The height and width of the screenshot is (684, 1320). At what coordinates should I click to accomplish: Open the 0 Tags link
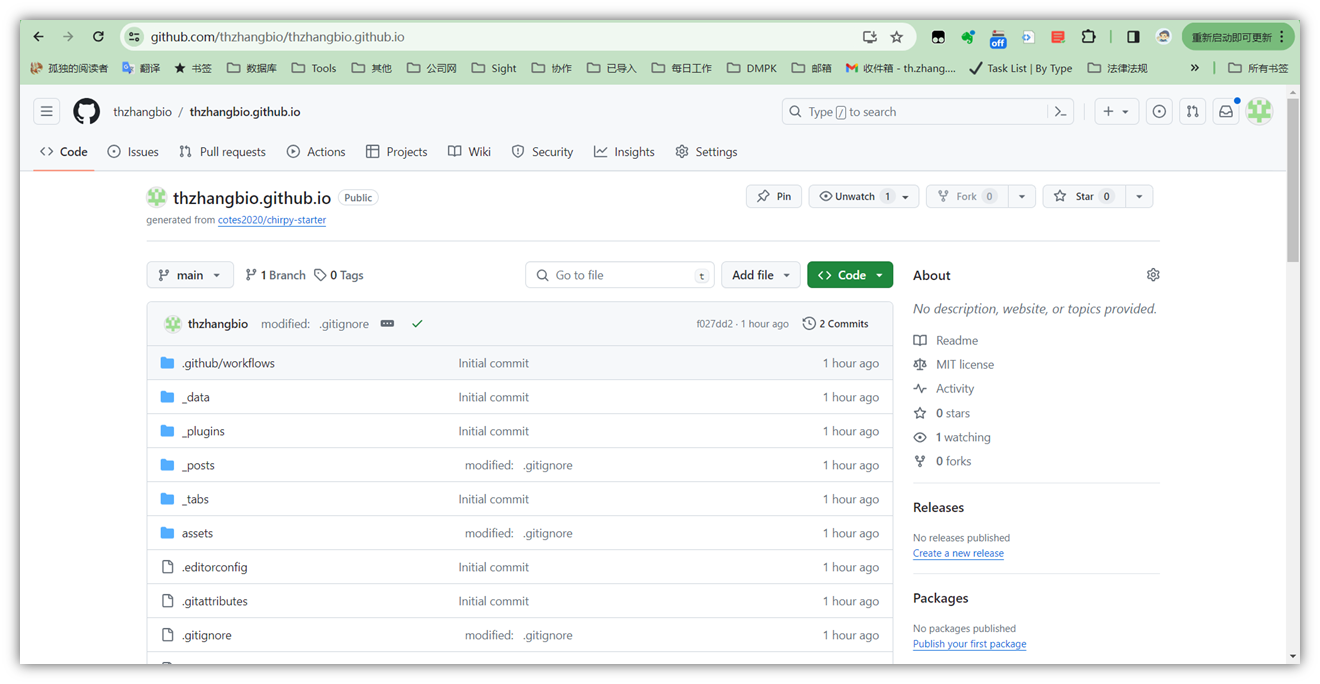[x=338, y=275]
